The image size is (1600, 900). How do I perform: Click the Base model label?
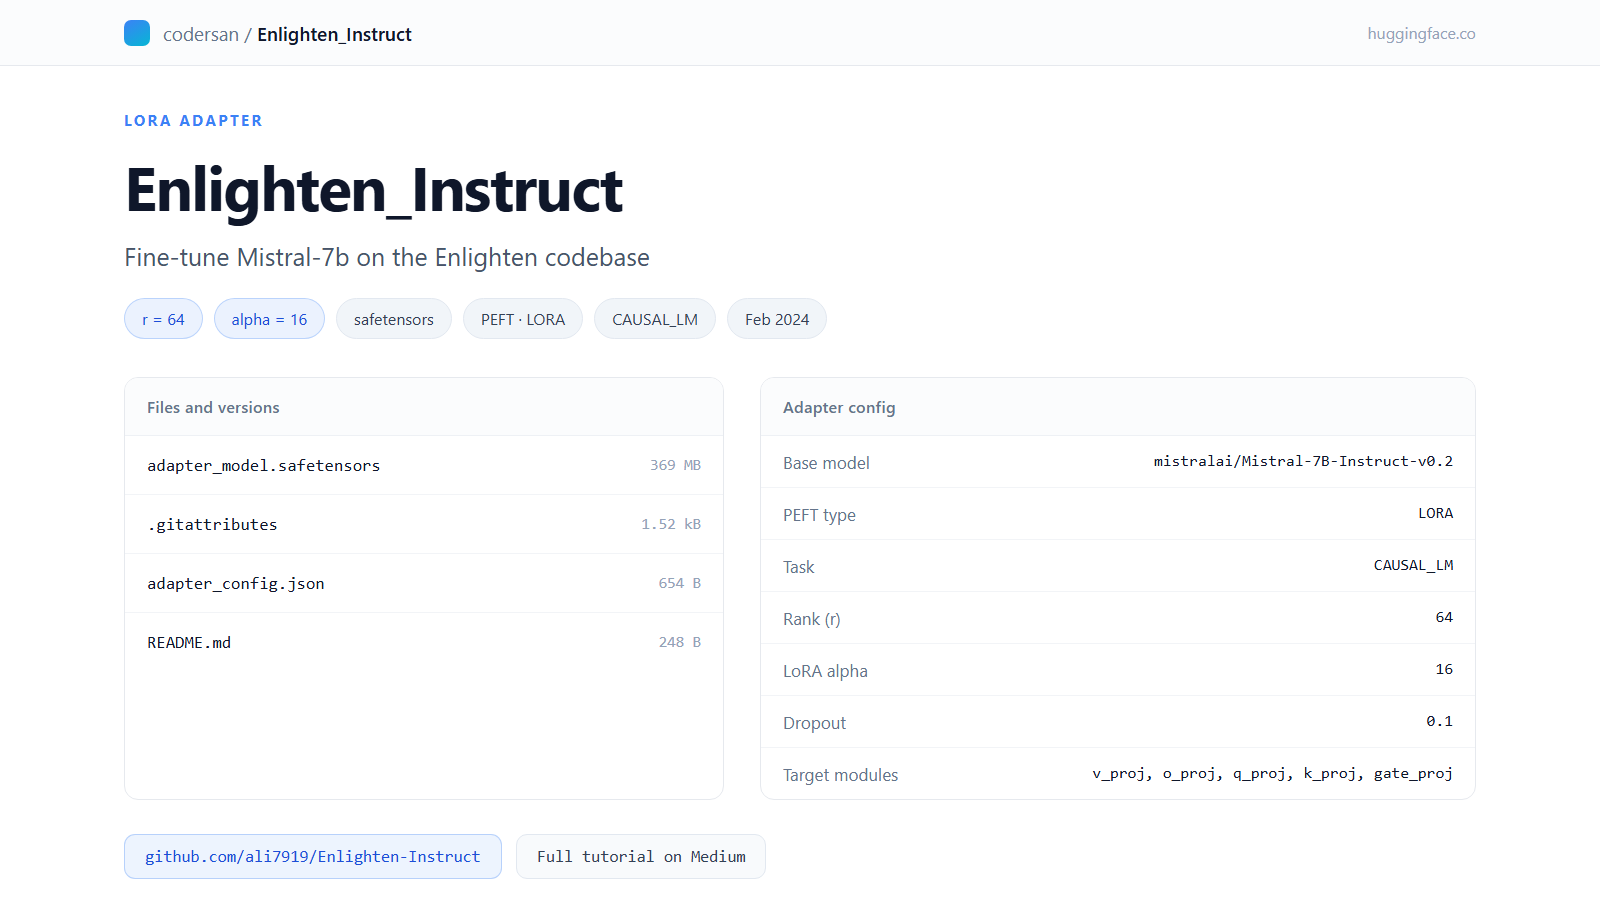coord(826,463)
